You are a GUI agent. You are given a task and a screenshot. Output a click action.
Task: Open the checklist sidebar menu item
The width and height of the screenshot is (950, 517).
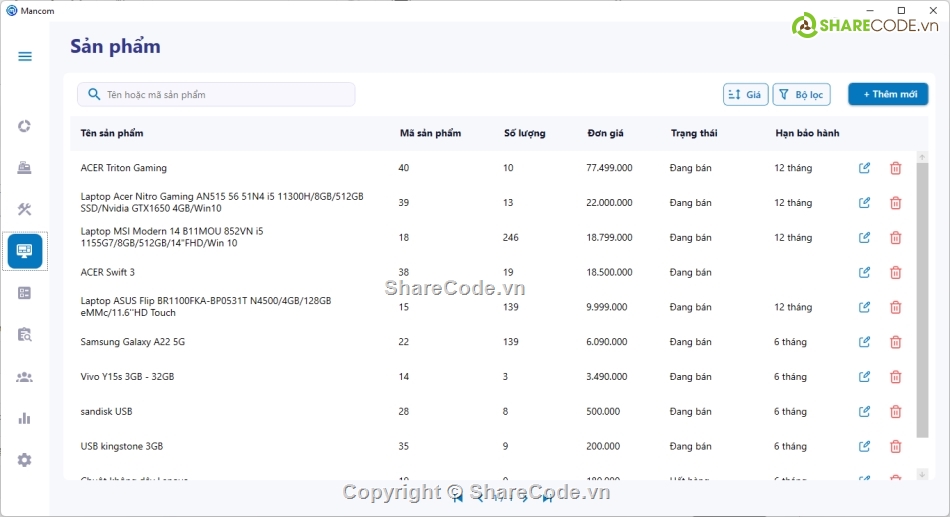[x=25, y=293]
